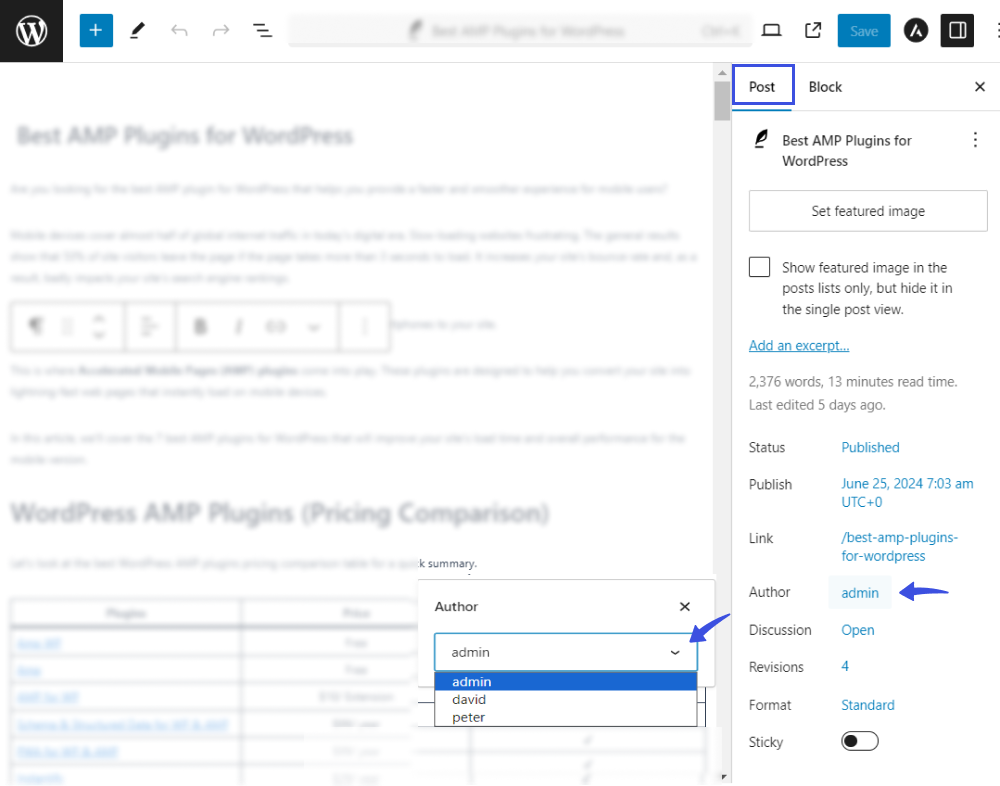Click the Link toolbar button
The width and height of the screenshot is (1000, 786).
pyautogui.click(x=276, y=326)
